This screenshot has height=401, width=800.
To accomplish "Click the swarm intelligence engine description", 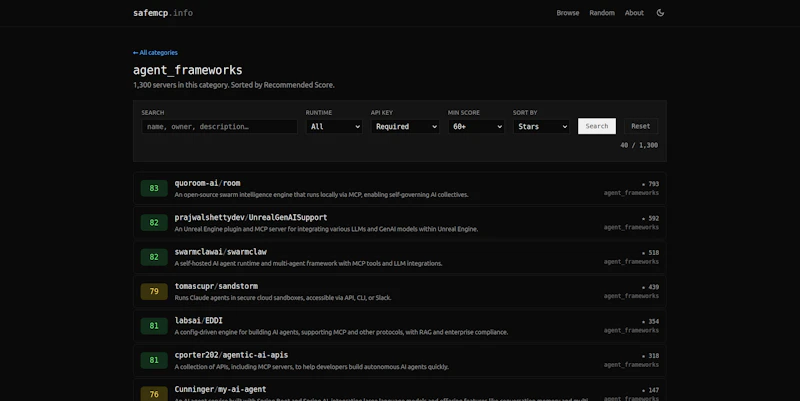I will click(x=321, y=194).
